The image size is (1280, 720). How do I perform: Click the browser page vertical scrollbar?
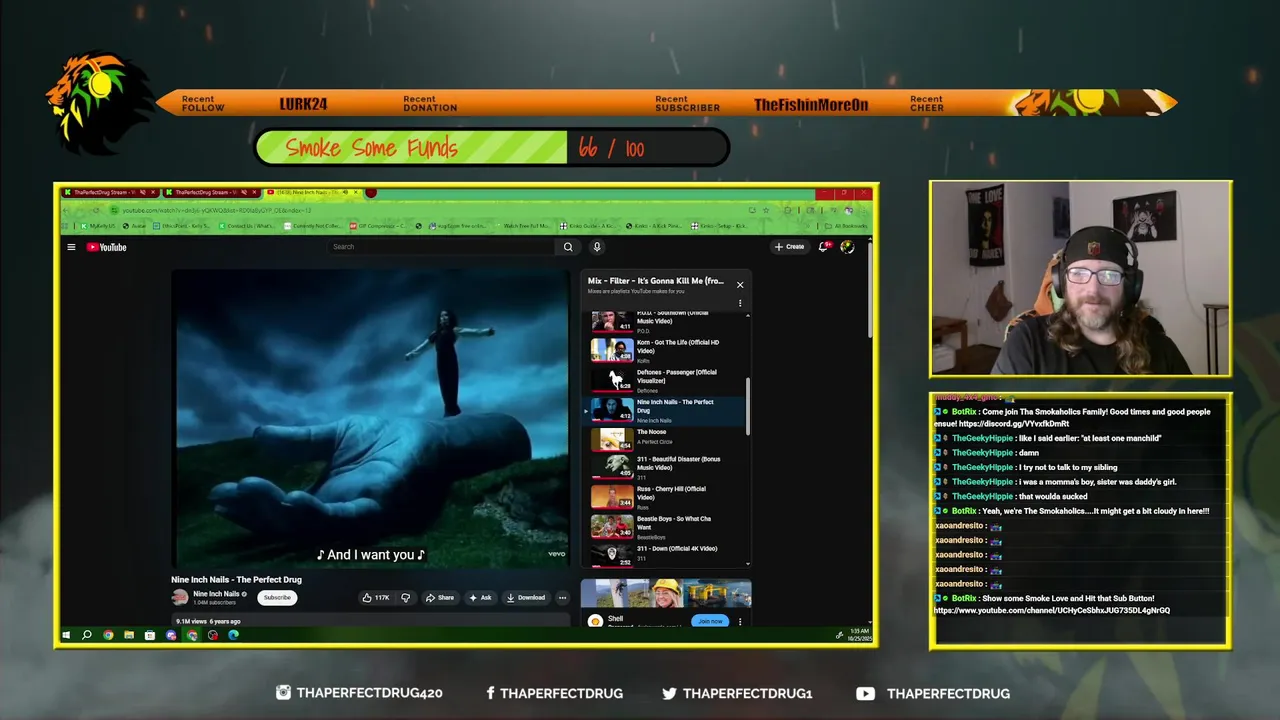tap(869, 290)
